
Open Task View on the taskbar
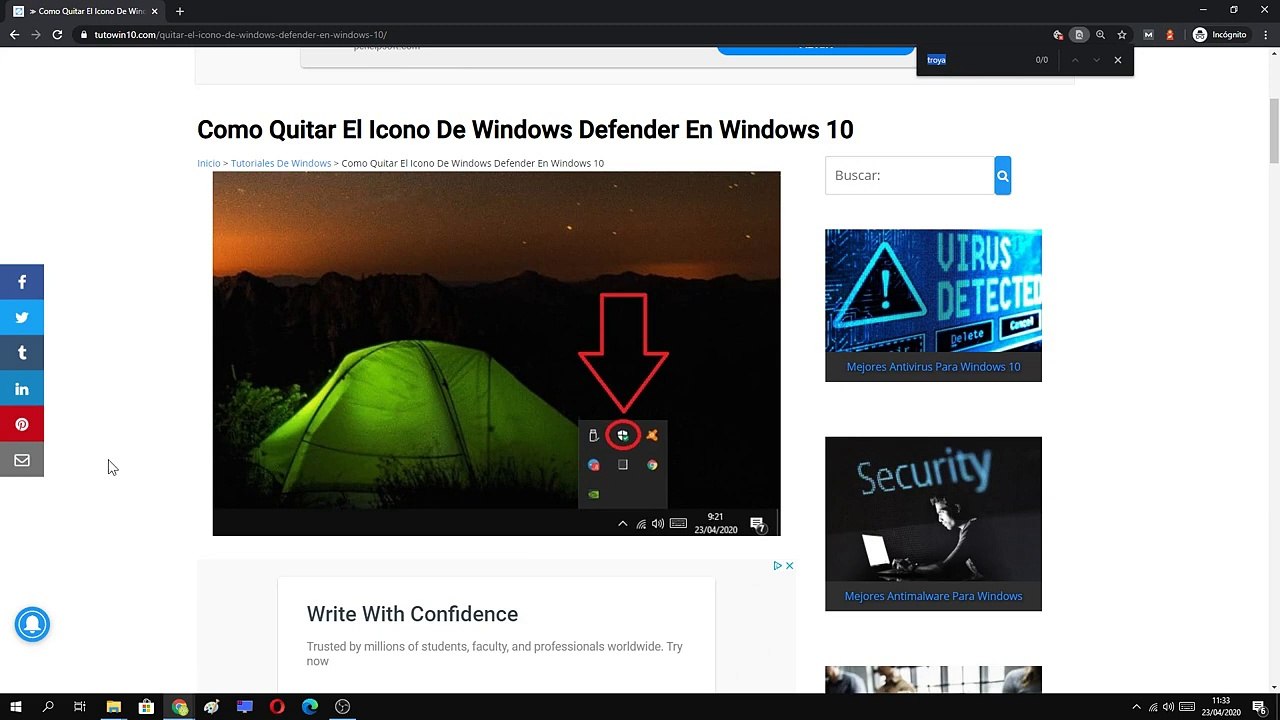[x=80, y=707]
